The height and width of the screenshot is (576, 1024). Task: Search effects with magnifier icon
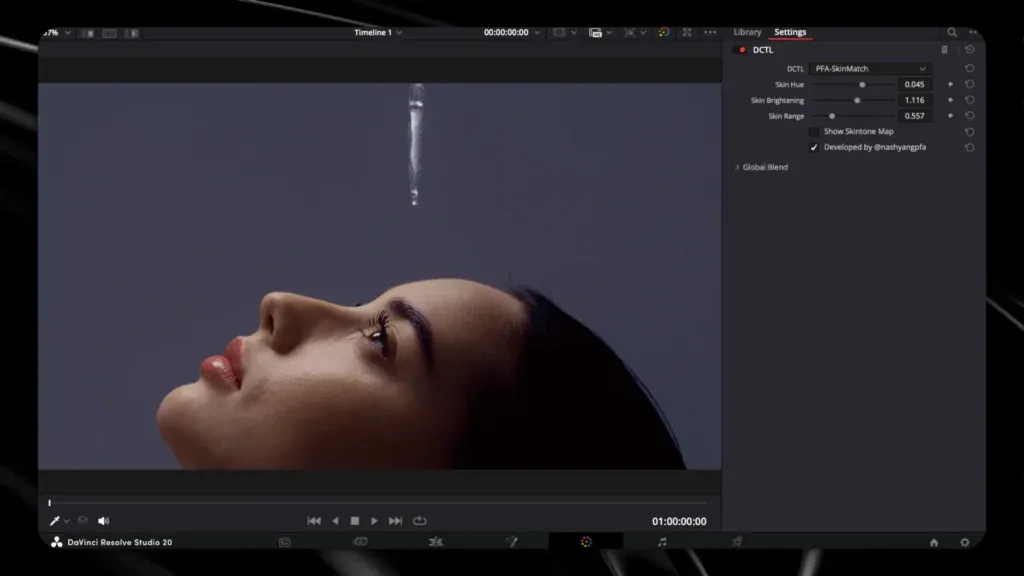(952, 32)
